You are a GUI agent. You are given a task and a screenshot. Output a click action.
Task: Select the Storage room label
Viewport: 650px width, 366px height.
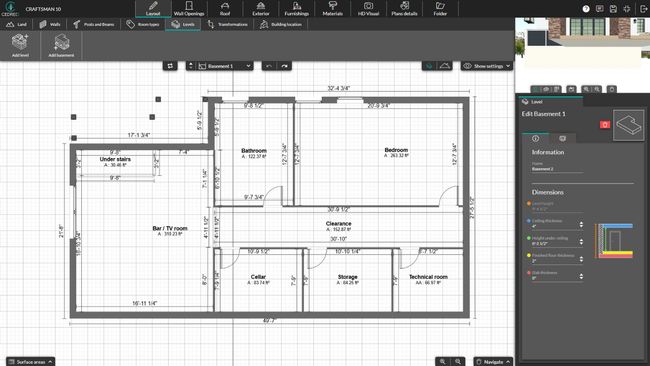pos(347,277)
